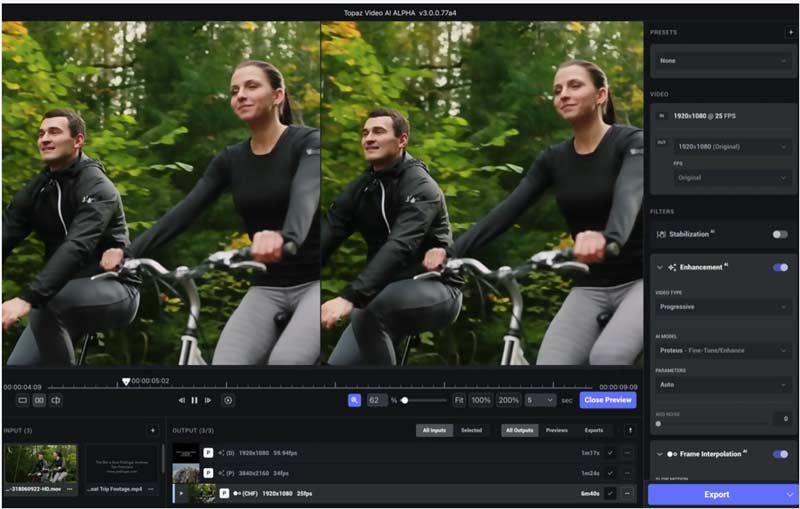Step to the previous frame
This screenshot has height=509, width=800.
click(x=181, y=400)
